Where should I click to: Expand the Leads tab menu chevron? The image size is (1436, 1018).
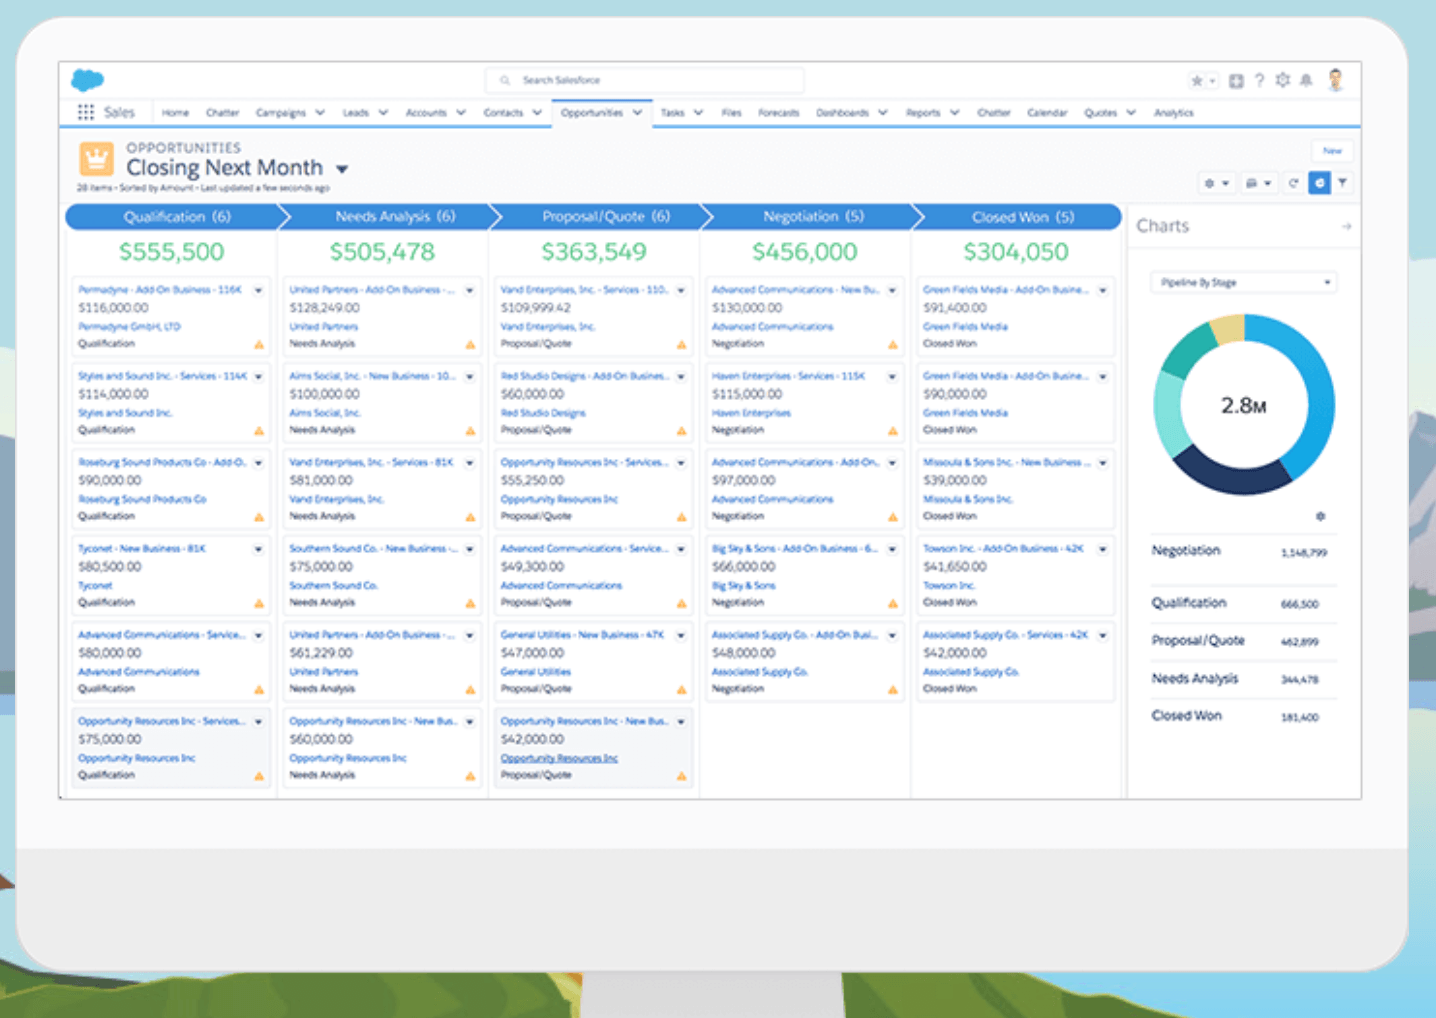tap(383, 113)
